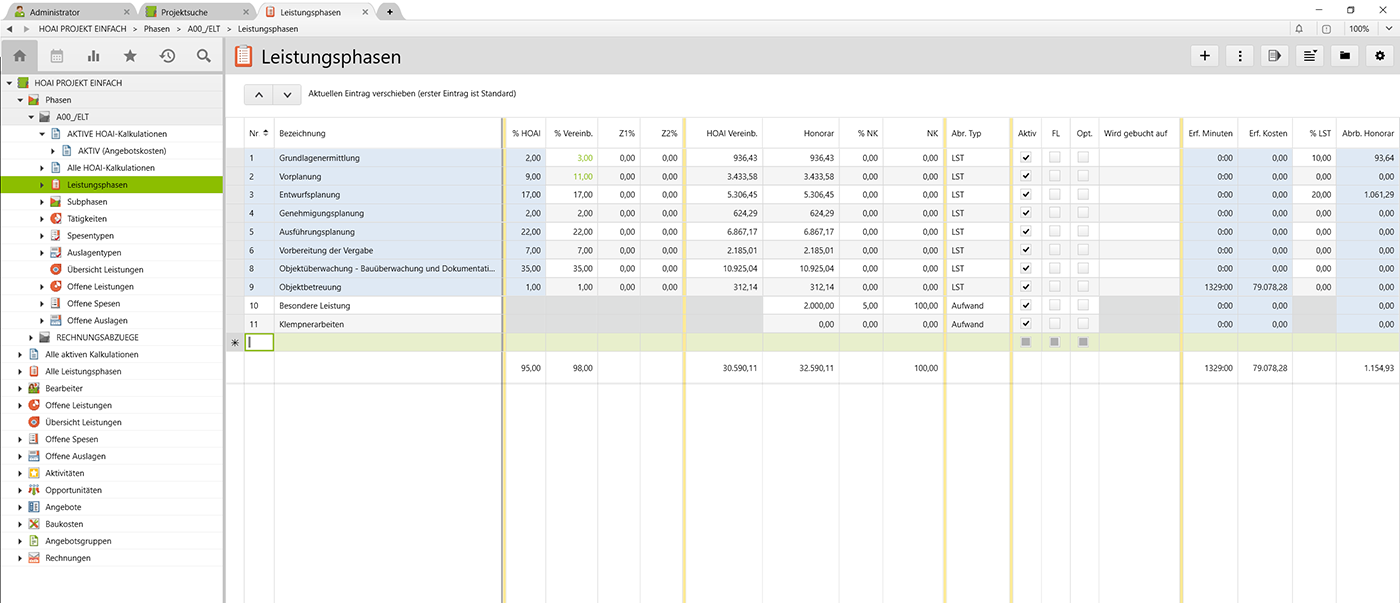
Task: Click the Bezeichnung field in new row
Action: click(387, 342)
